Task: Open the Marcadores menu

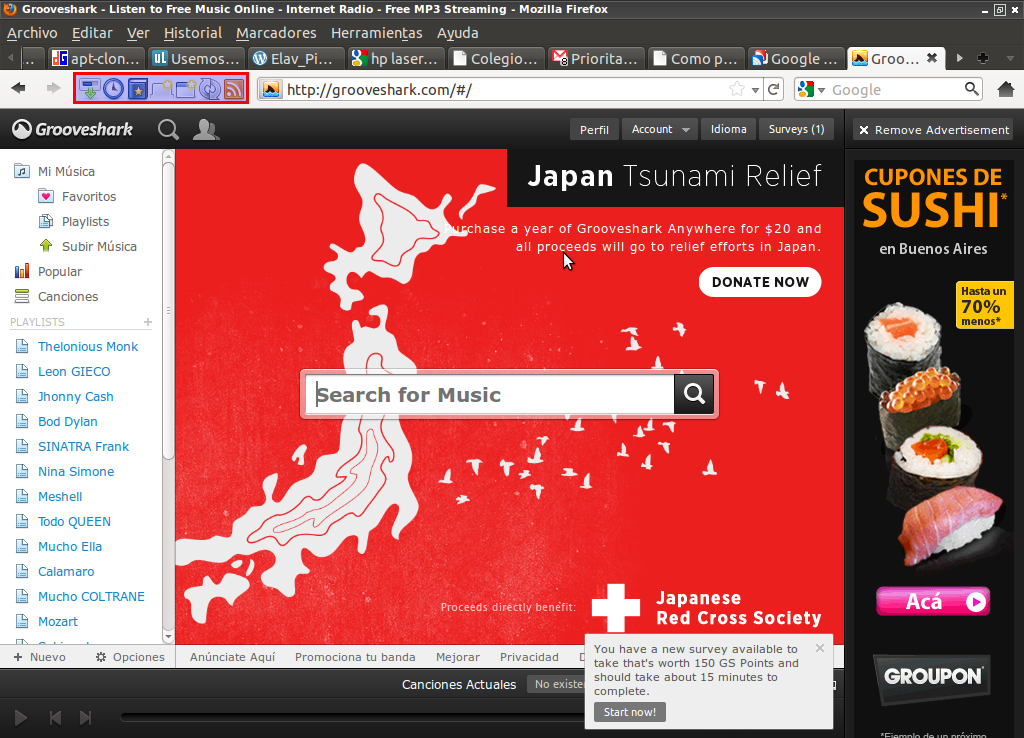Action: 276,33
